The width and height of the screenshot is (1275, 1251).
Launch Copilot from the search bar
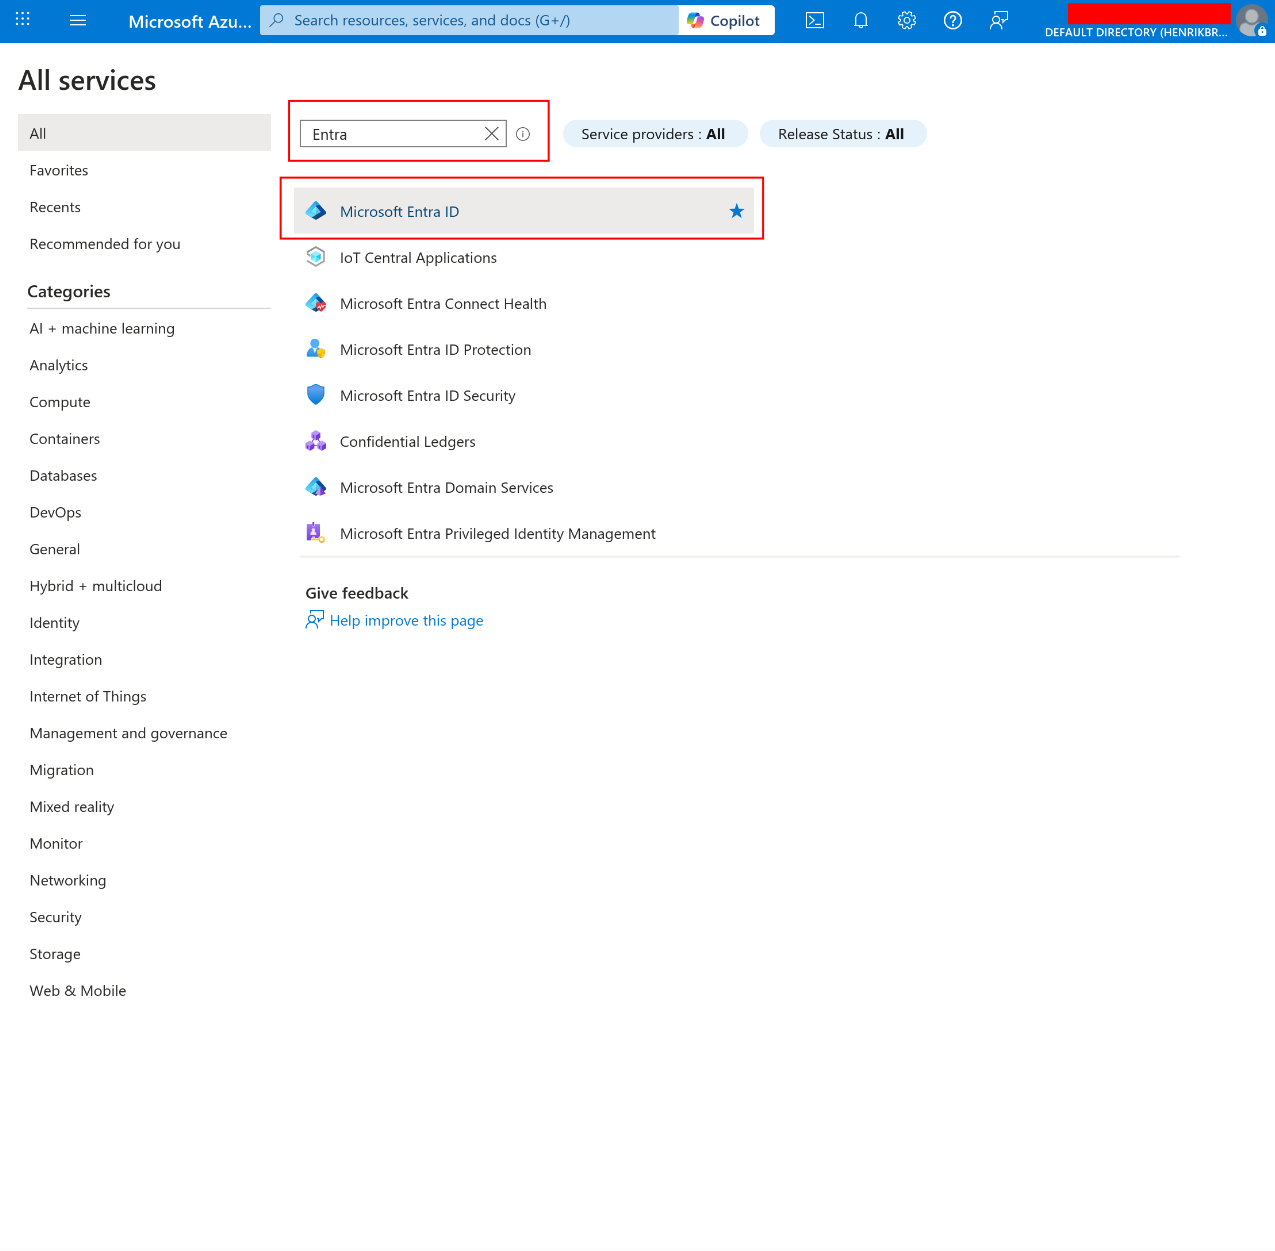(x=726, y=19)
